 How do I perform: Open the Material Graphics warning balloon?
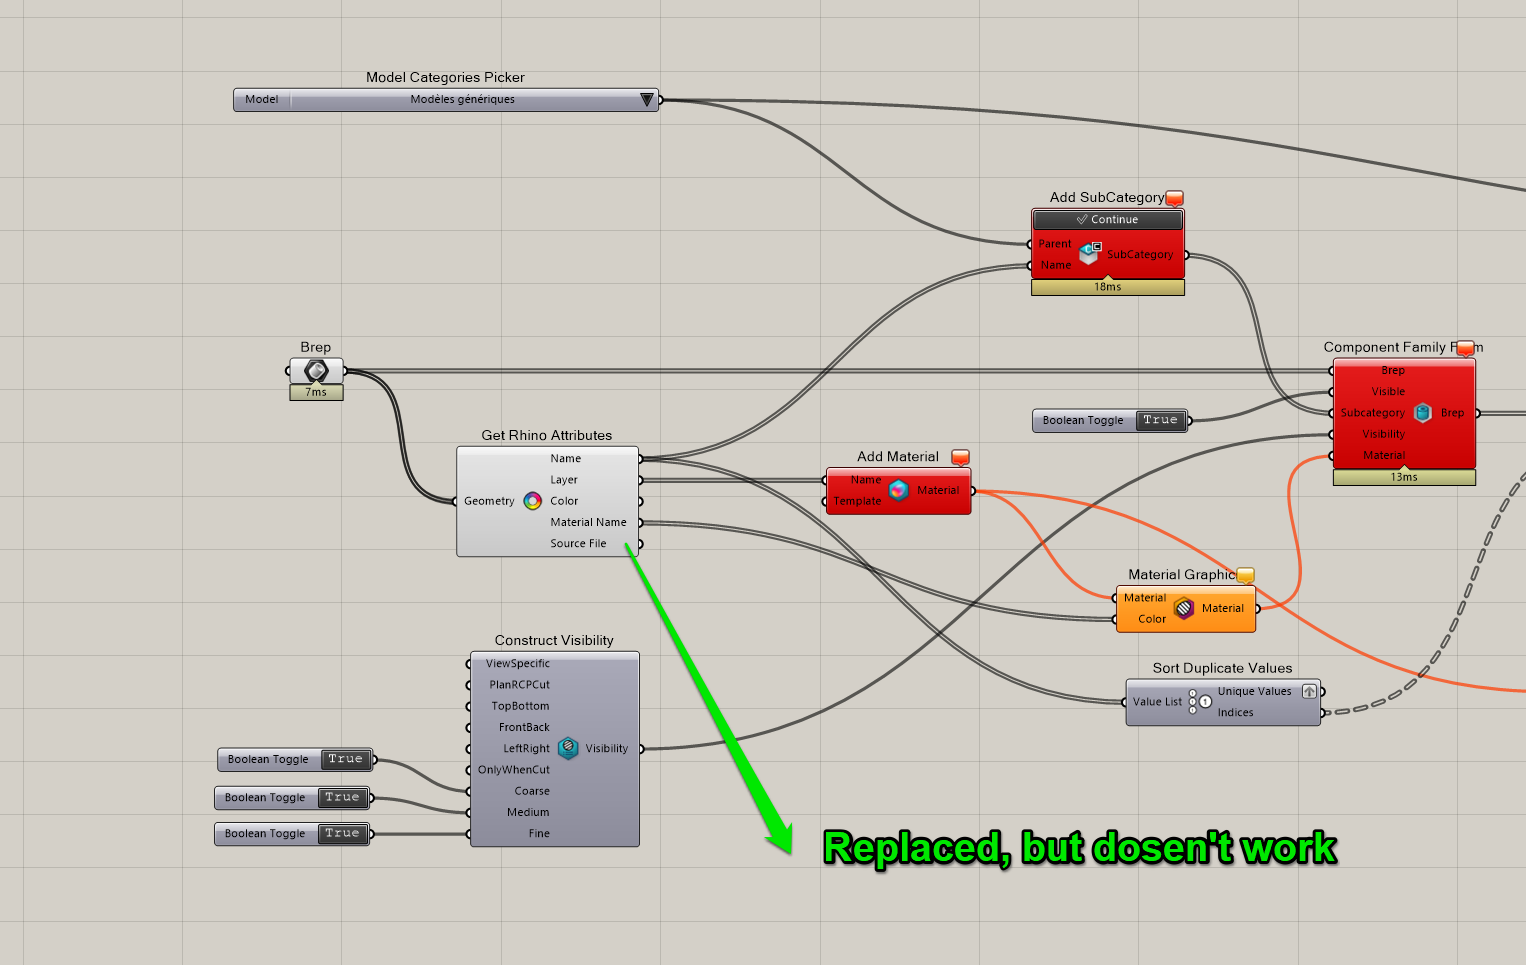click(1245, 575)
